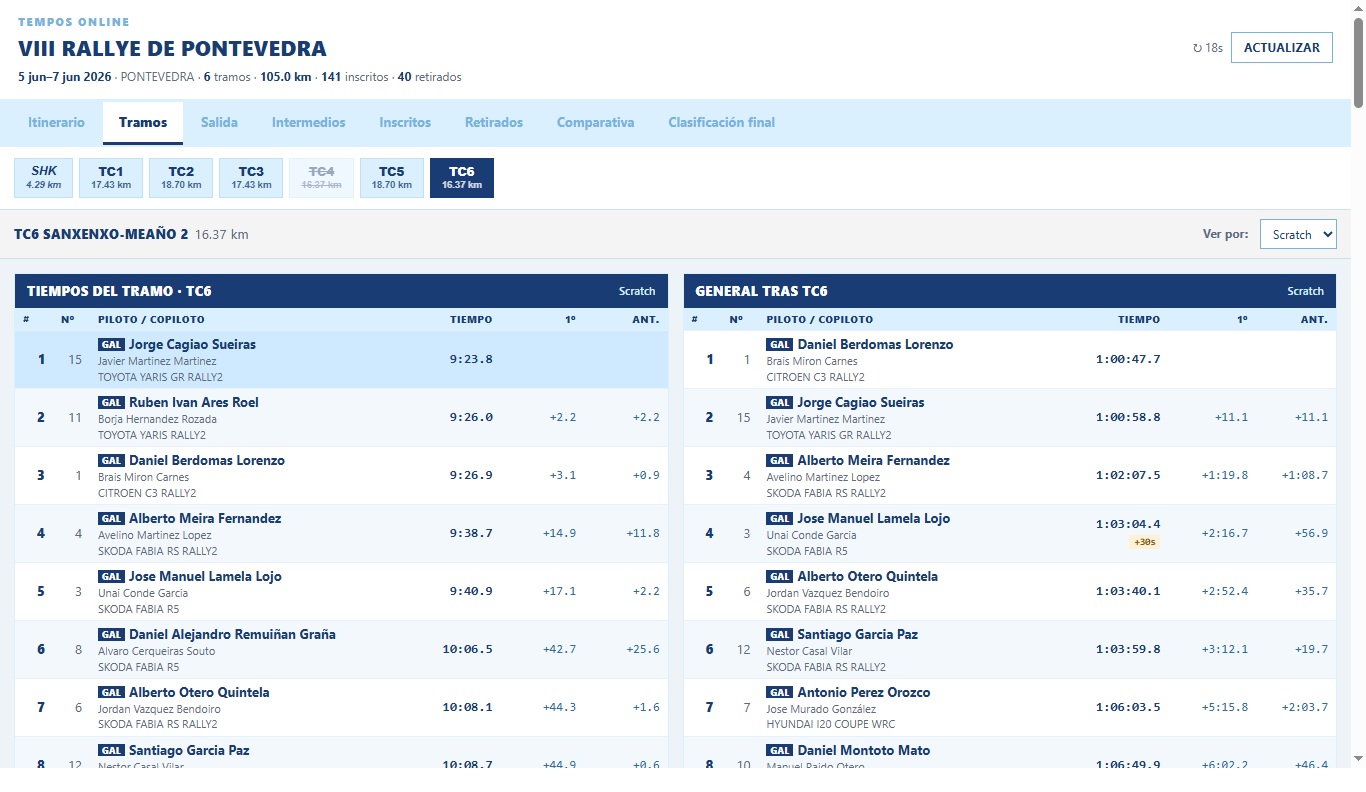
Task: Open the Ver por Scratch dropdown
Action: pyautogui.click(x=1298, y=234)
